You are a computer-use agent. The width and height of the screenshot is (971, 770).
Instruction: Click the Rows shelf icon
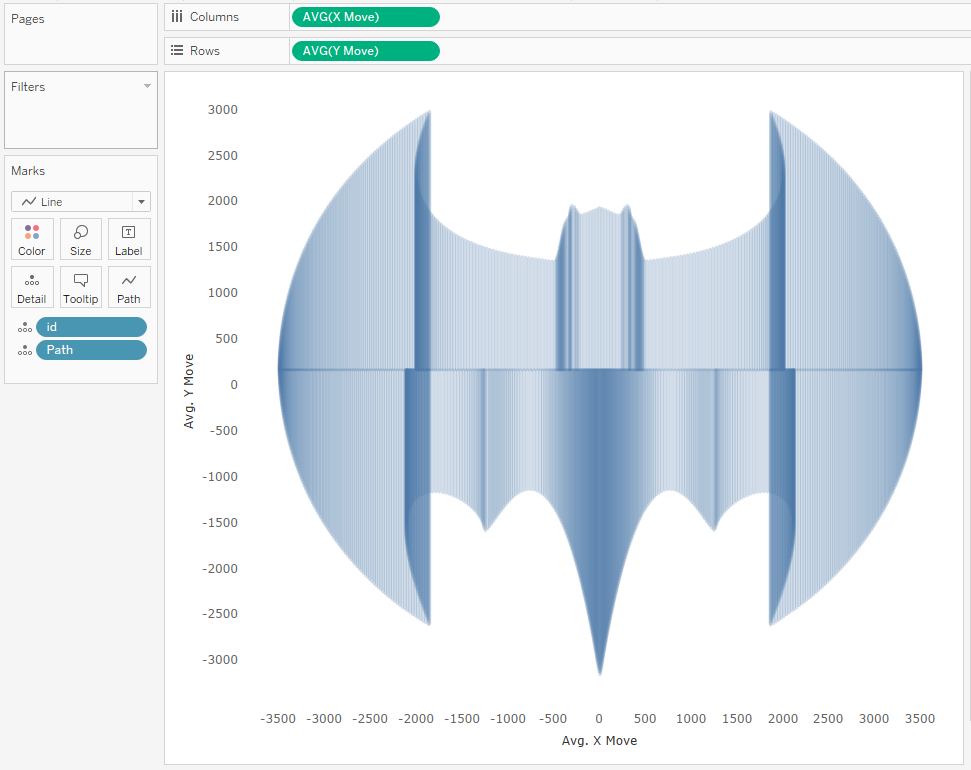click(x=177, y=51)
